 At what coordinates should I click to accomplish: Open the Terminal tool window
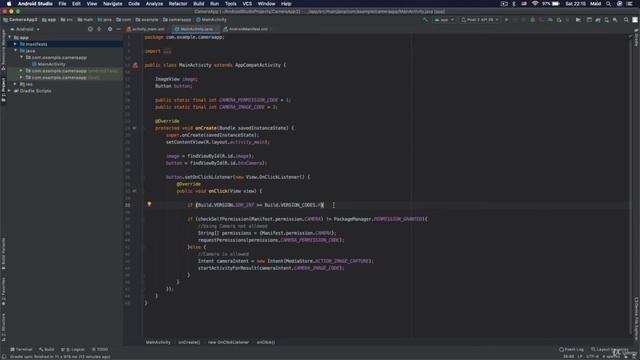(21, 349)
